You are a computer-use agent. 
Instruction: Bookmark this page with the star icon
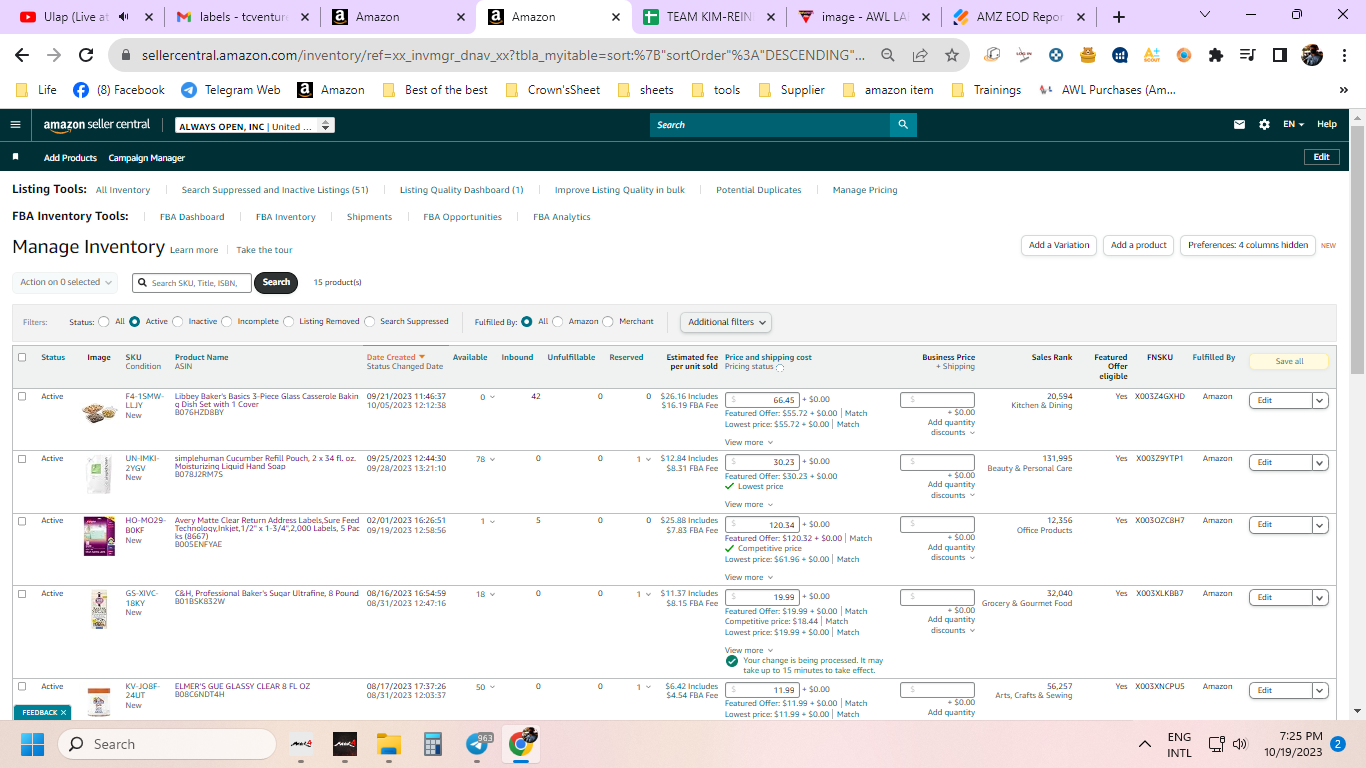pyautogui.click(x=952, y=55)
